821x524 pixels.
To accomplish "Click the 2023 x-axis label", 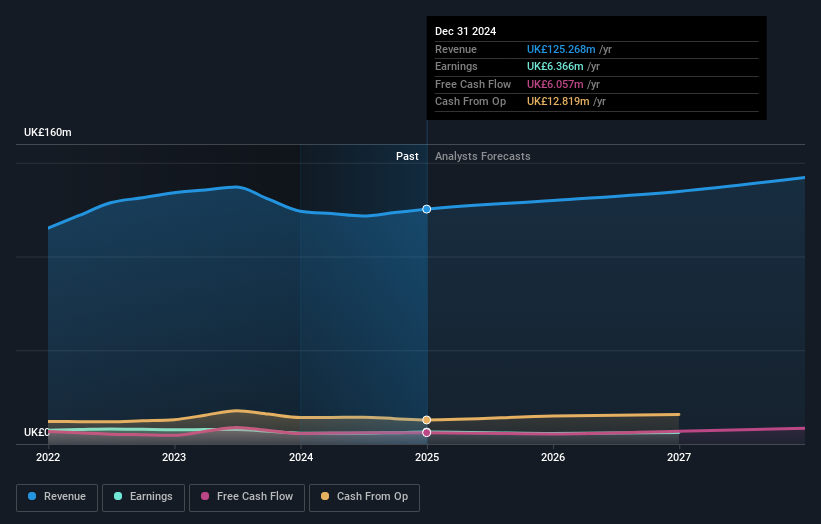I will pyautogui.click(x=174, y=457).
